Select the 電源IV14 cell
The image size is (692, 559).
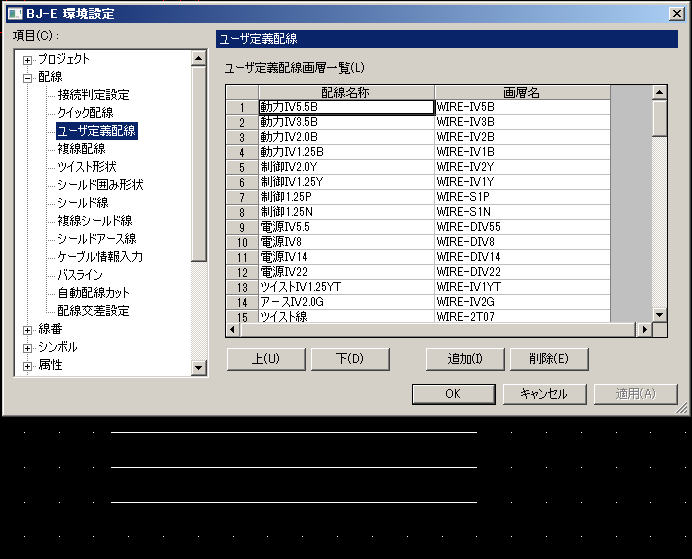tap(346, 257)
